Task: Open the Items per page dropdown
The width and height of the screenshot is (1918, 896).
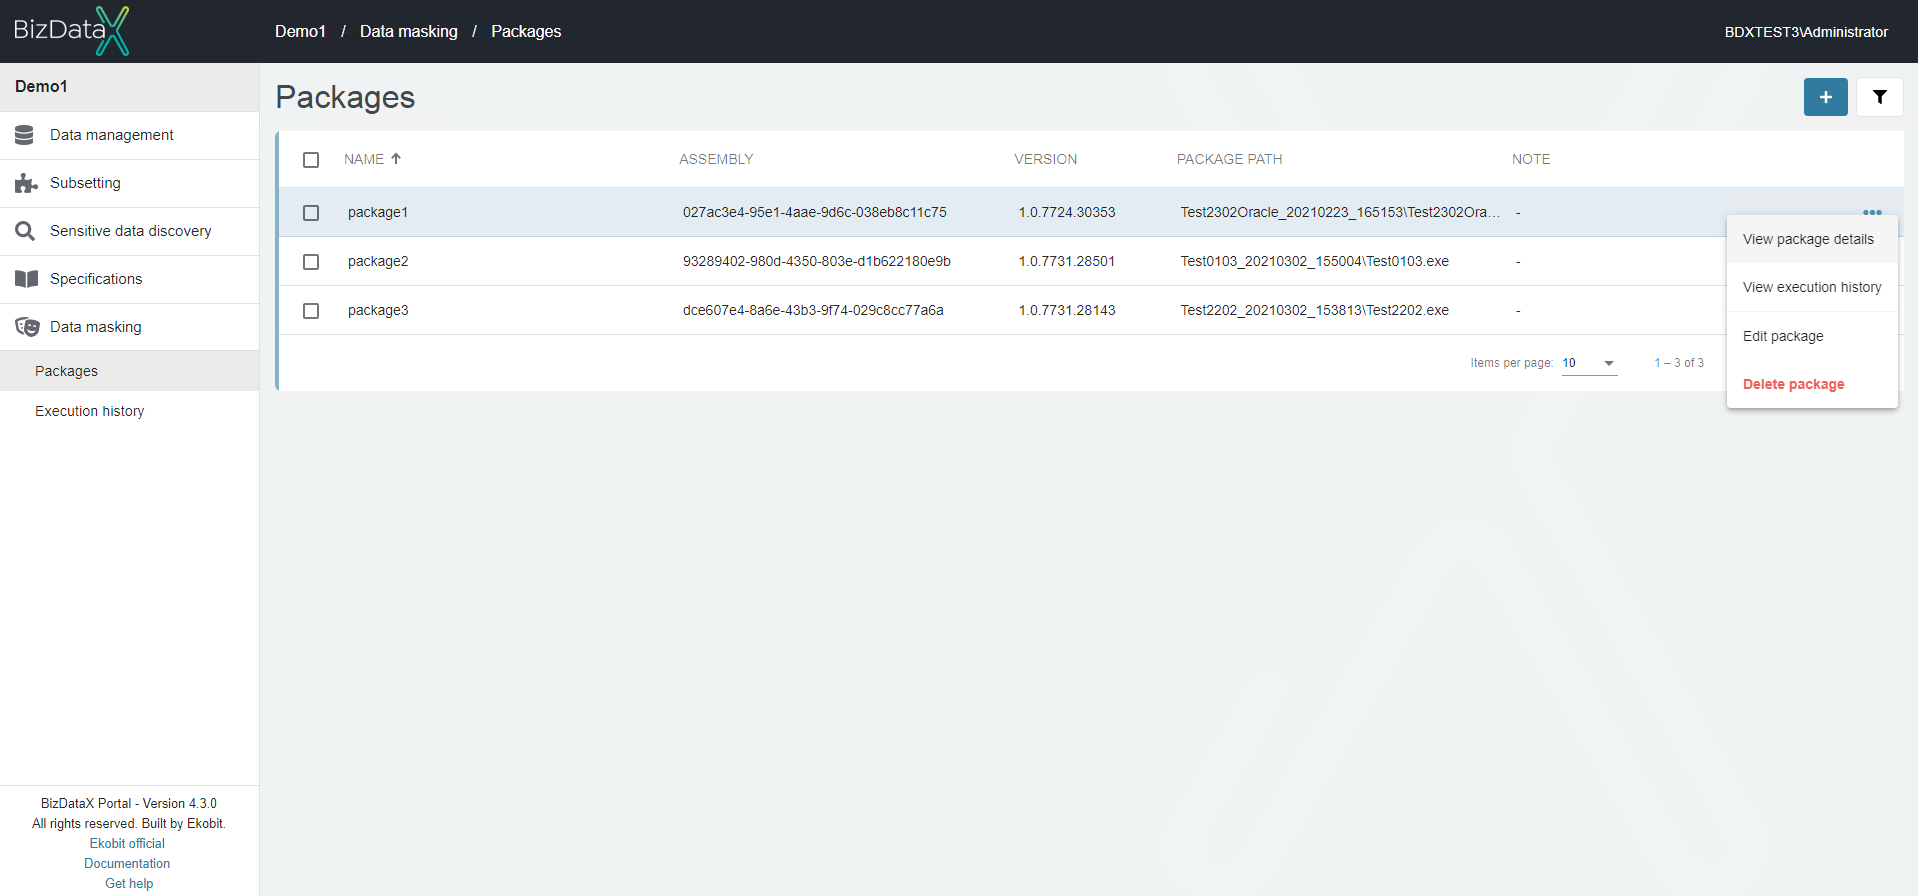Action: [1589, 363]
